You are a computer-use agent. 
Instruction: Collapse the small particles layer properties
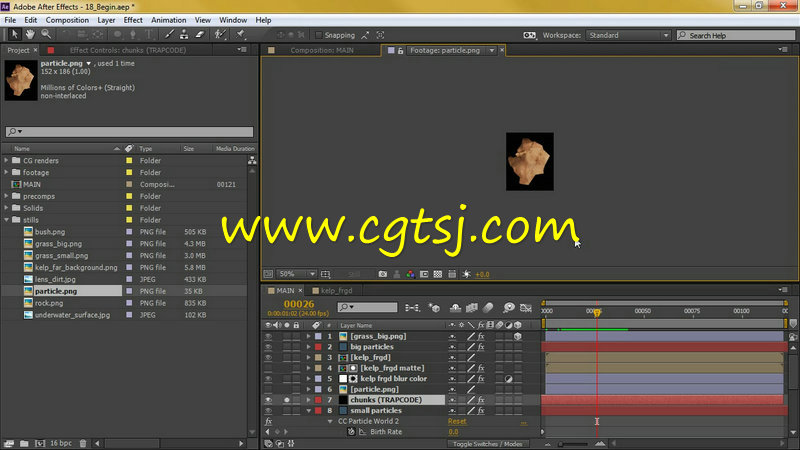[x=309, y=411]
